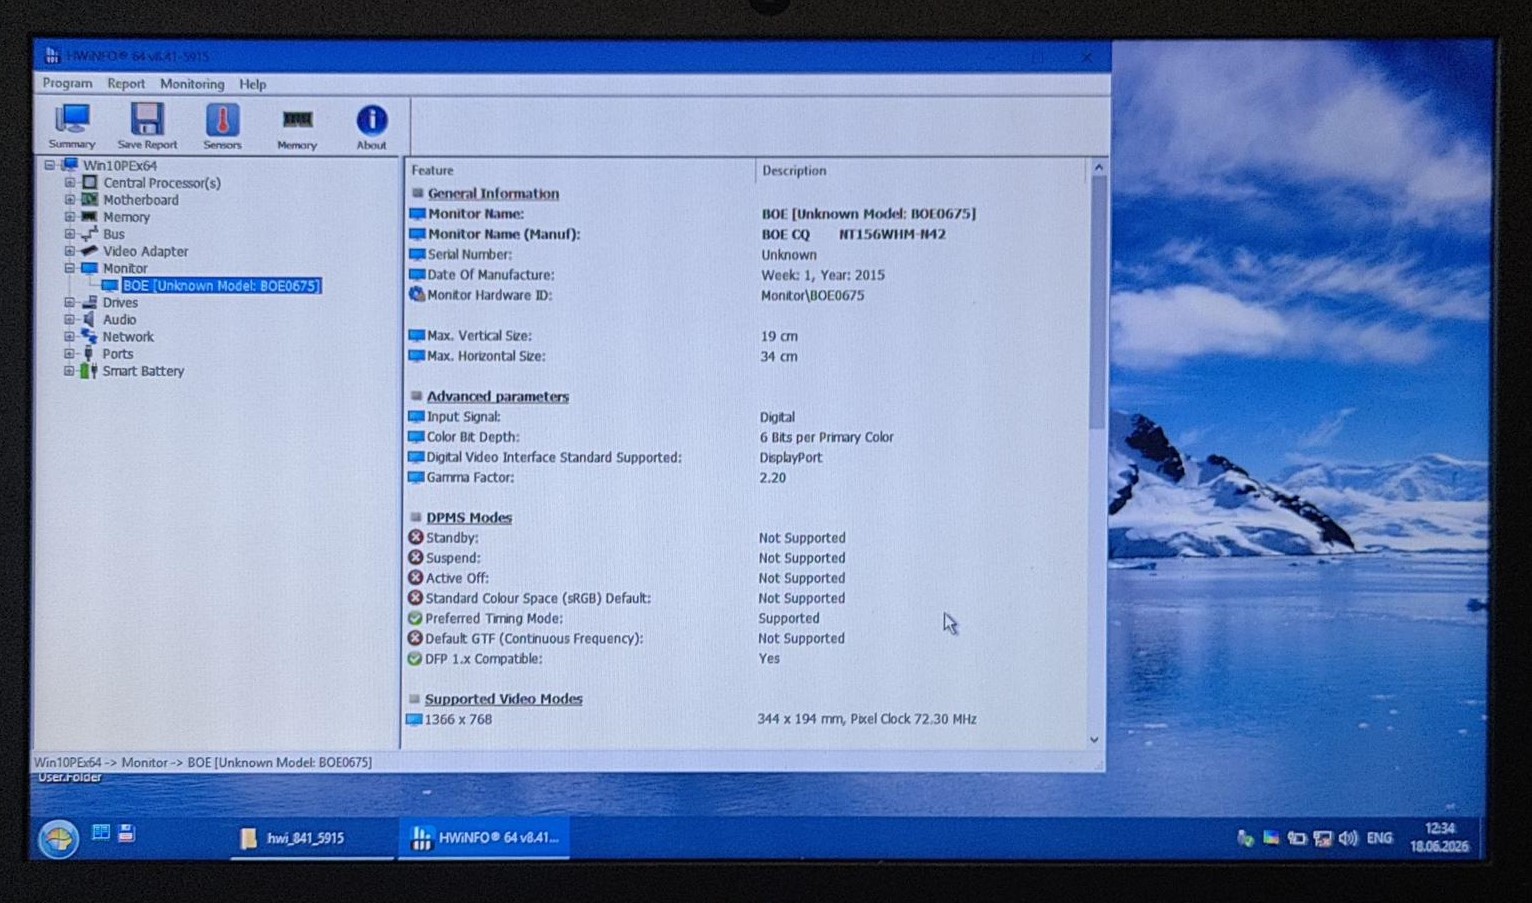The image size is (1532, 903).
Task: Open the Summary toolbar icon
Action: click(x=72, y=126)
